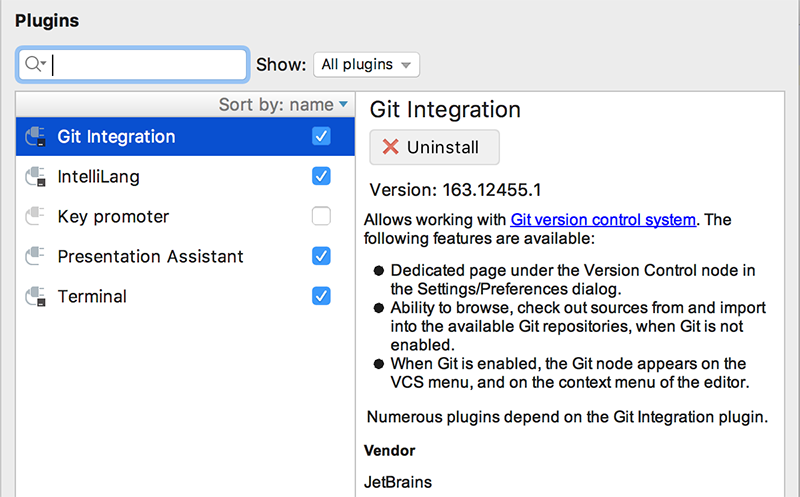Screen dimensions: 800x497
Task: Click the Terminal plugin icon
Action: pyautogui.click(x=35, y=296)
